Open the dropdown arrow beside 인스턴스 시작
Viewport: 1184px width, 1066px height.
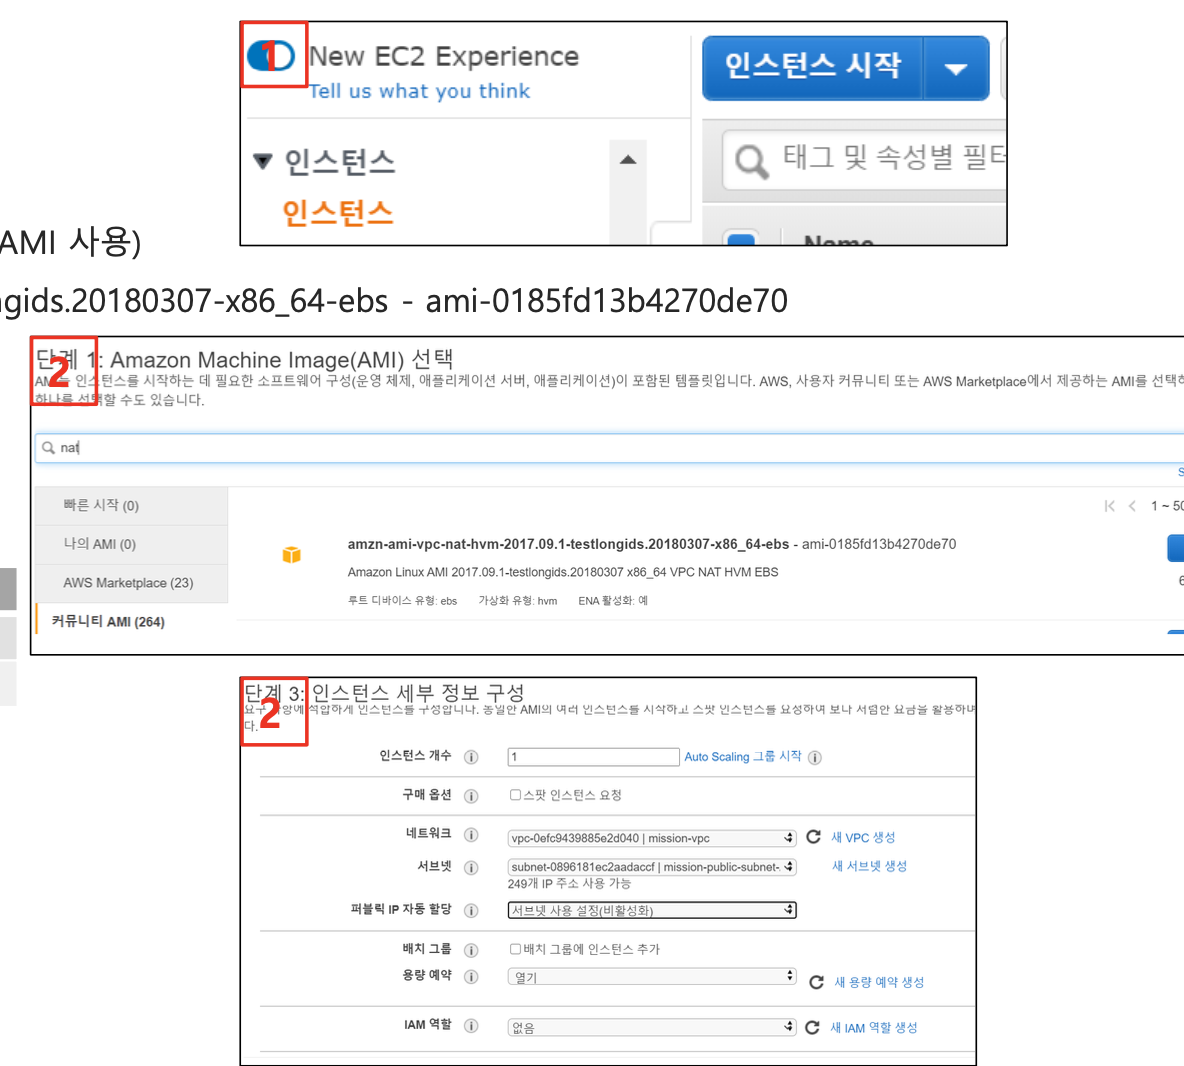(x=956, y=69)
